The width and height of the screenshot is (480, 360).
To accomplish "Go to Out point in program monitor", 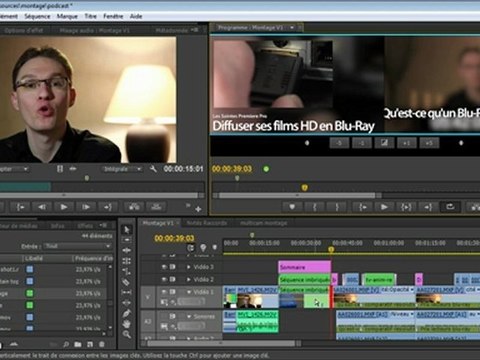I will tap(428, 207).
